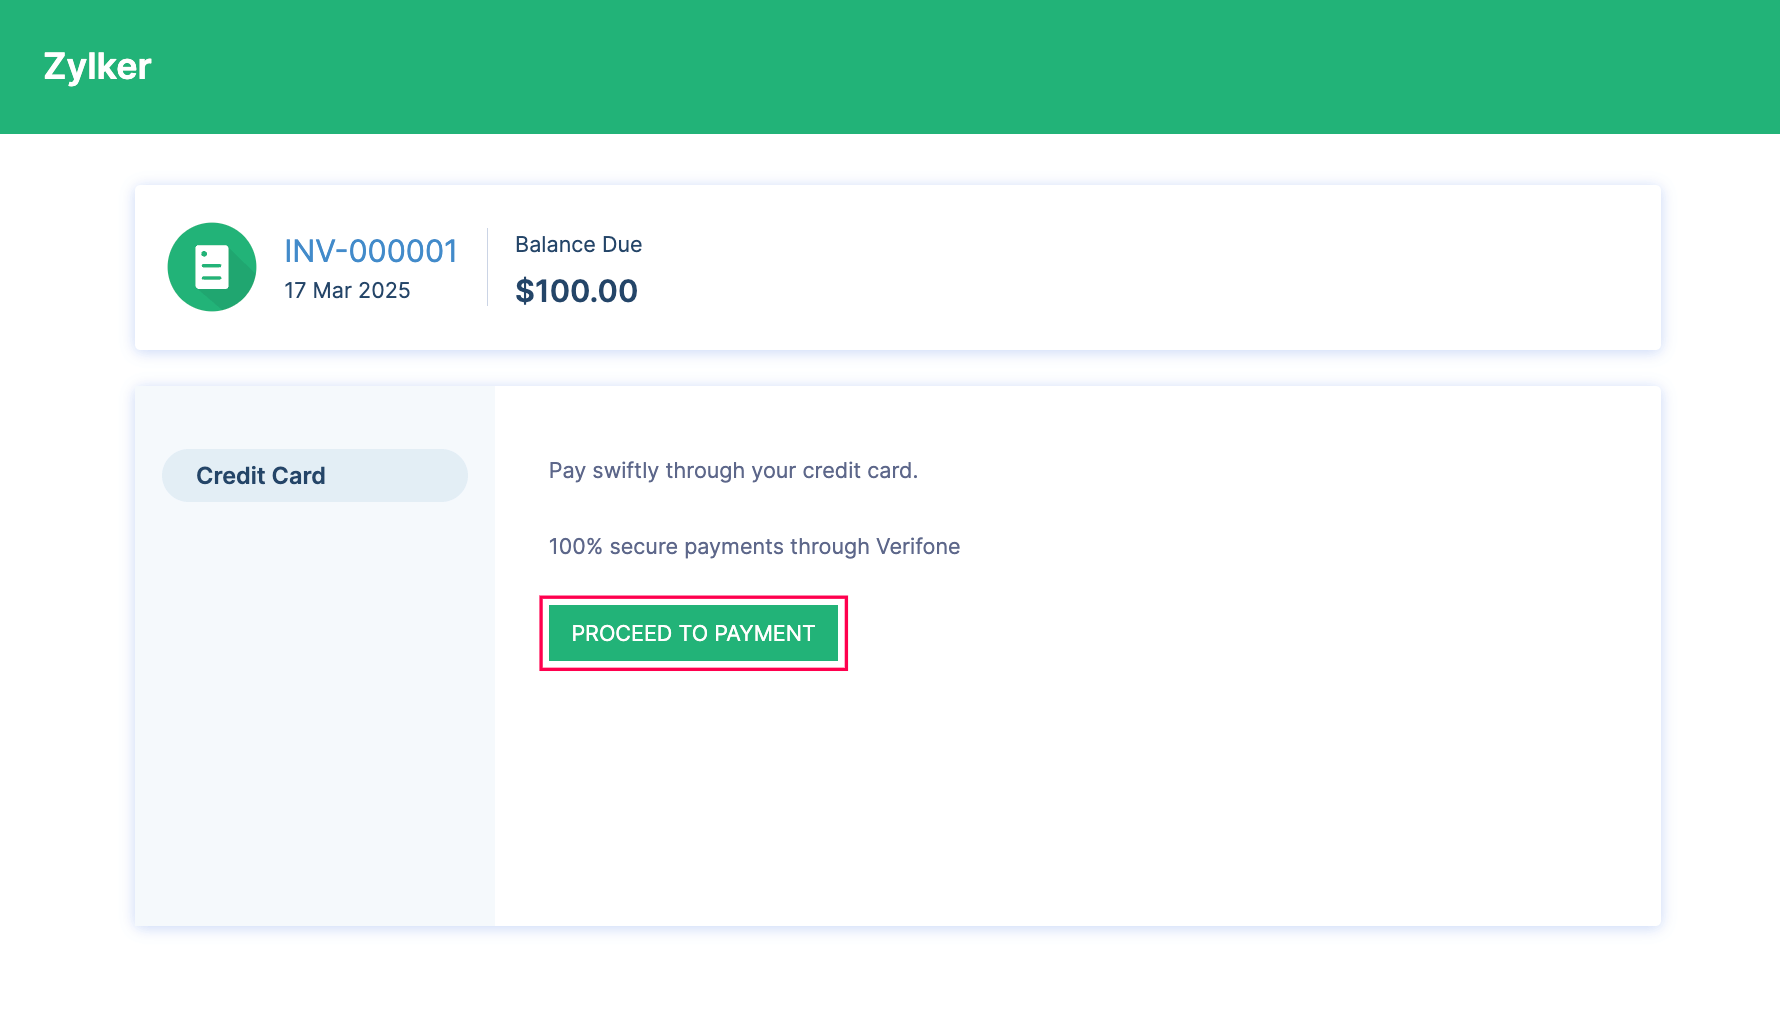Click the invoice number link
The height and width of the screenshot is (1030, 1780).
[371, 251]
